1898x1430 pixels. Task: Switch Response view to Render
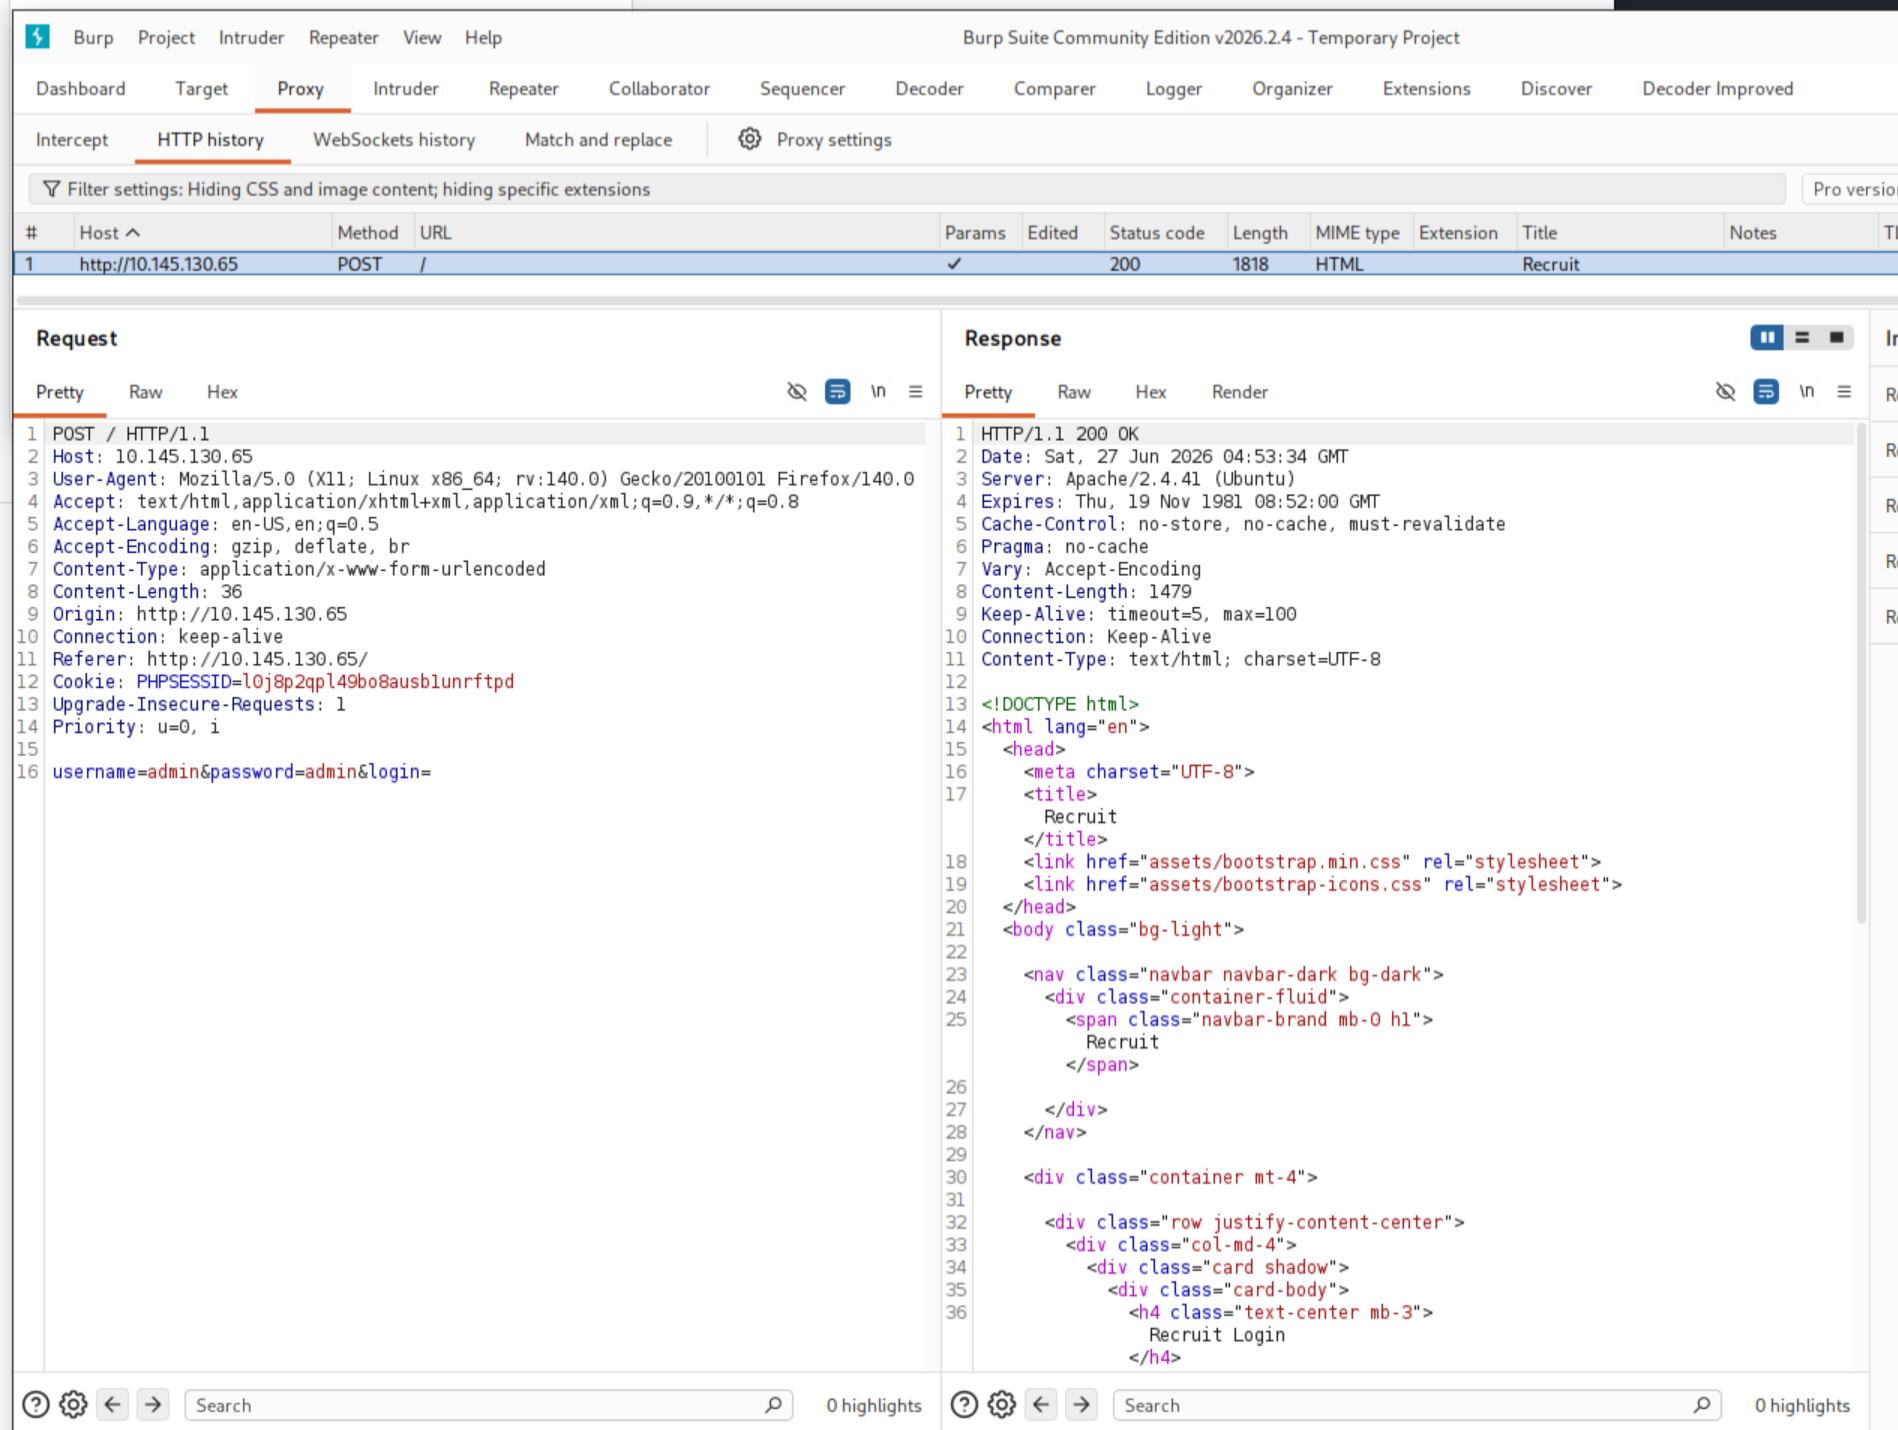pos(1239,392)
